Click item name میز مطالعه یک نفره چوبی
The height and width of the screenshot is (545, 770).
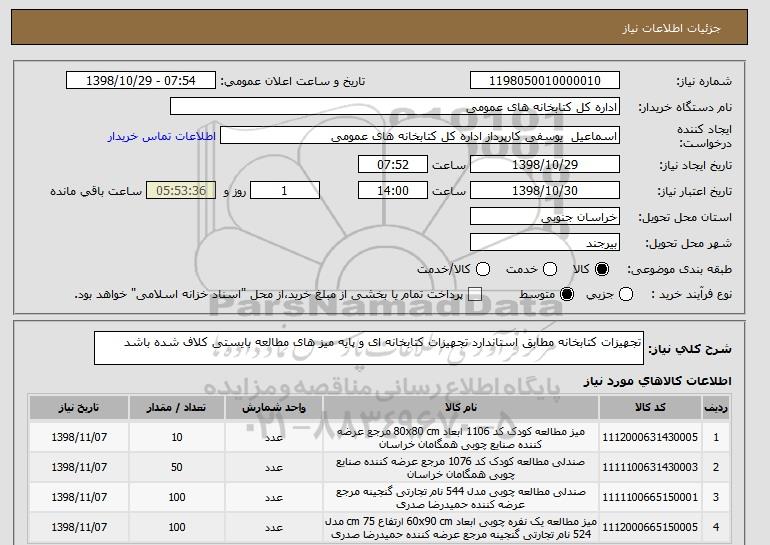(x=461, y=528)
